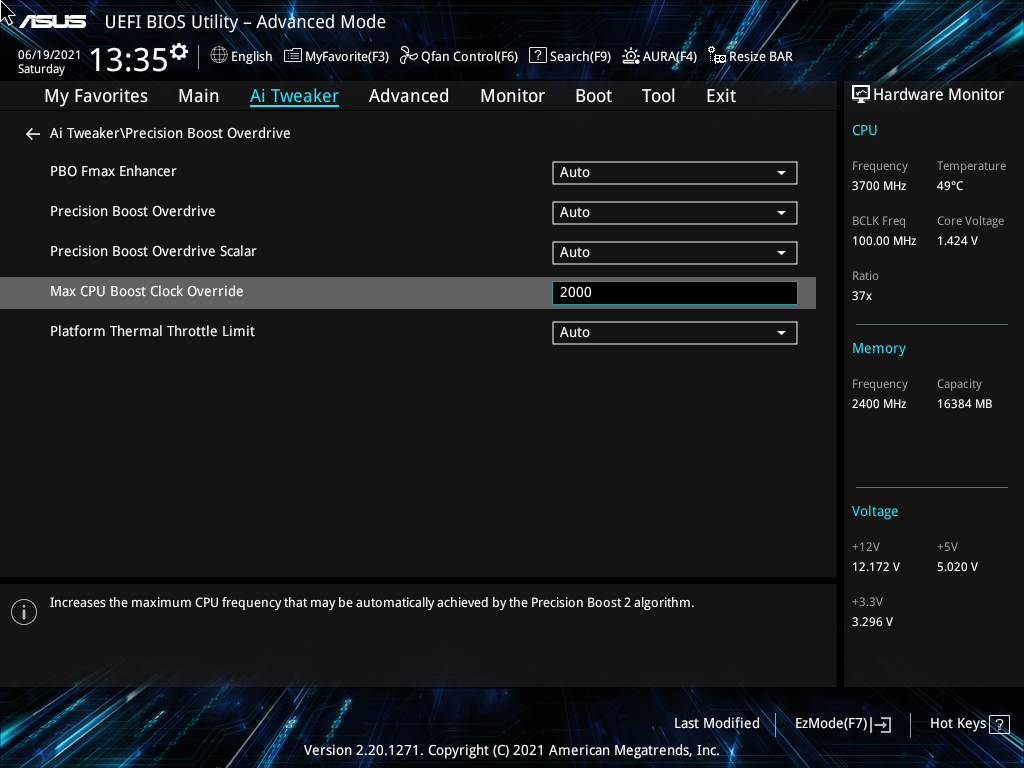Click the info icon in the description bar
This screenshot has height=768, width=1024.
24,611
